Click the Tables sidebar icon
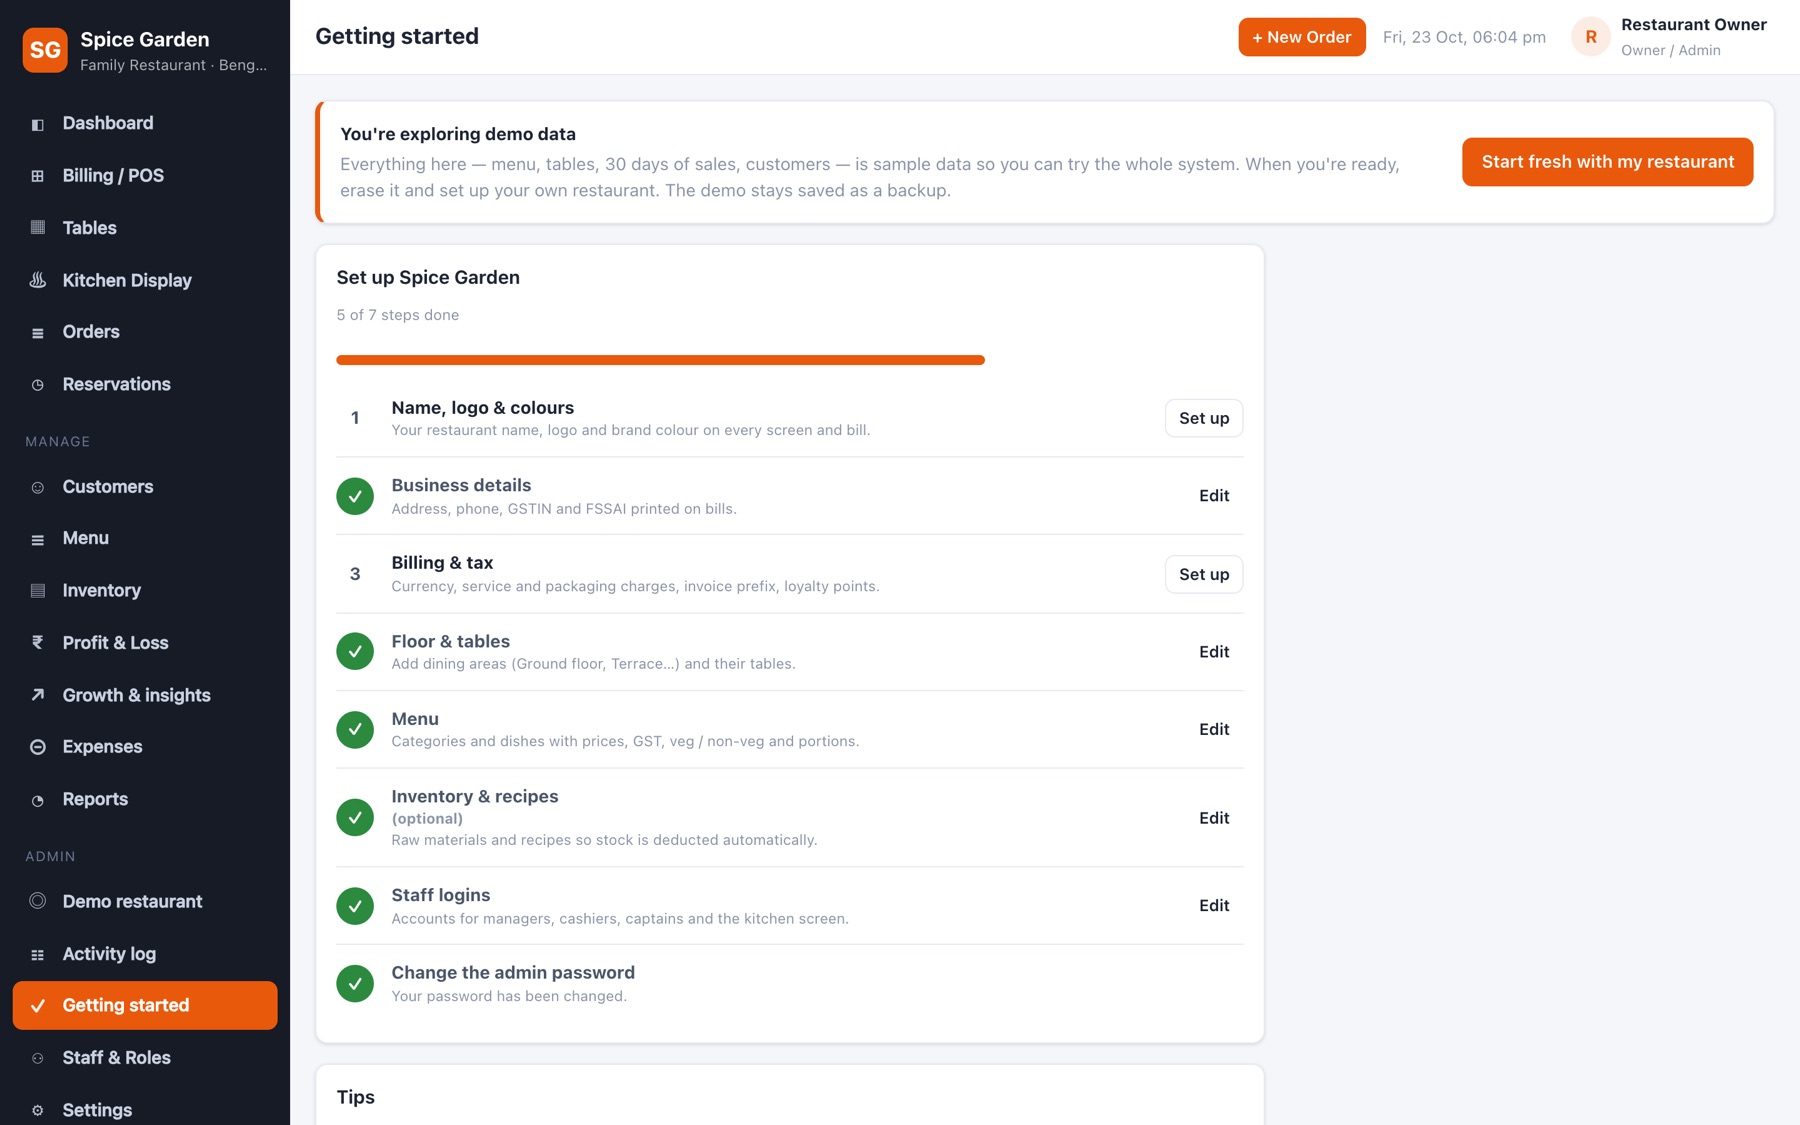The image size is (1800, 1125). coord(38,228)
